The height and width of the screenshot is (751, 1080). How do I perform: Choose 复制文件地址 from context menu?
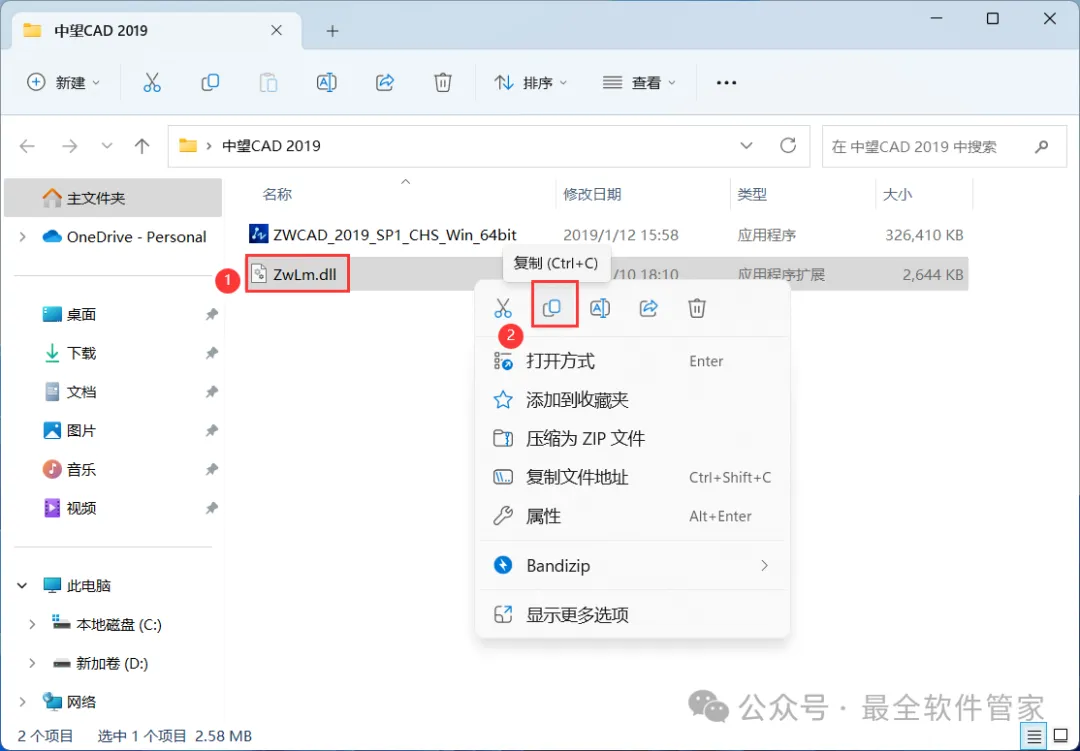[x=632, y=477]
